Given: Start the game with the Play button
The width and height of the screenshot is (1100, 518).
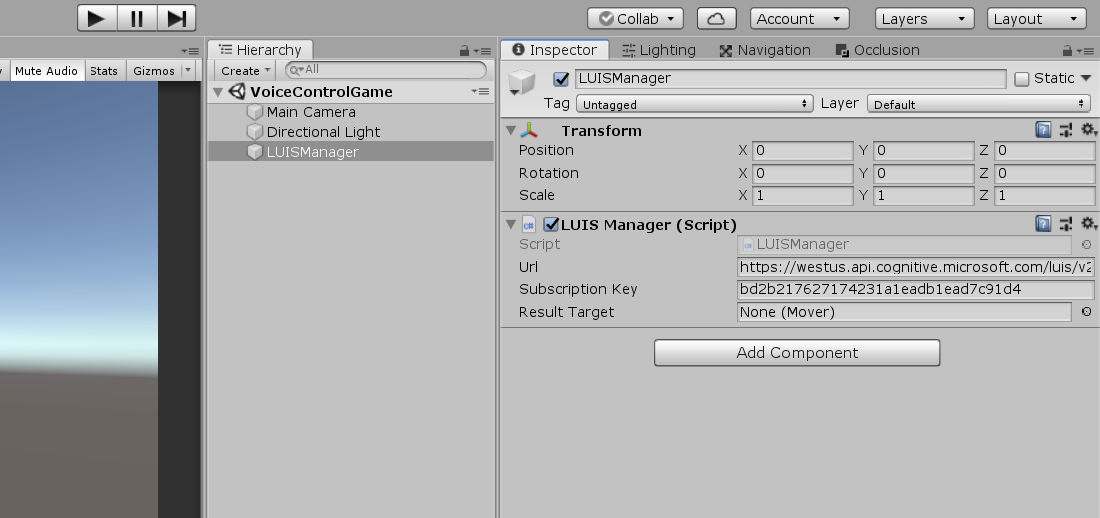Looking at the screenshot, I should tap(97, 18).
